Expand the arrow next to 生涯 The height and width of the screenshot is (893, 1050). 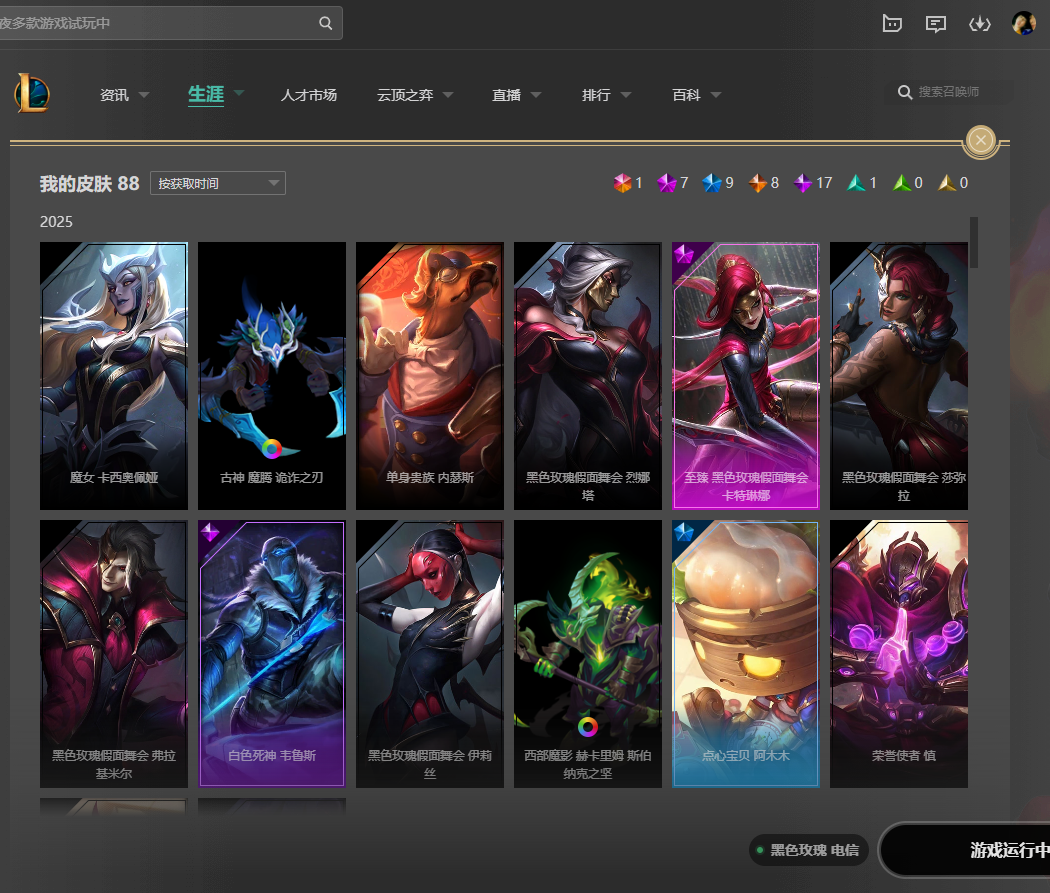coord(239,92)
